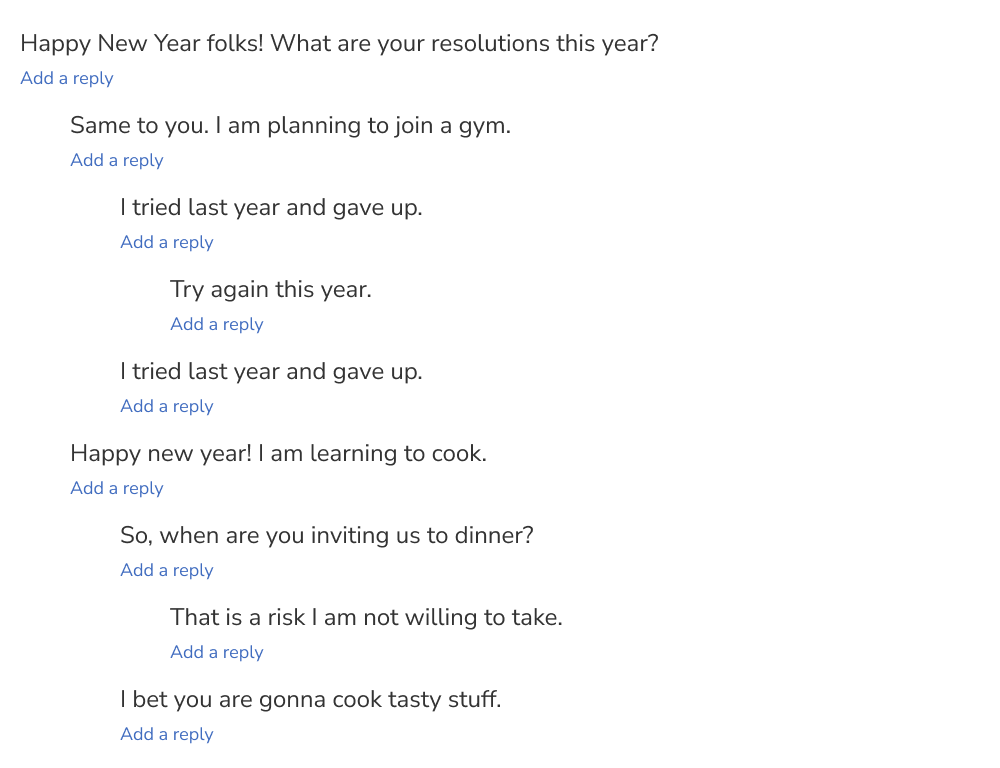Reply to the "Happy New Year folks!" post

tap(67, 78)
